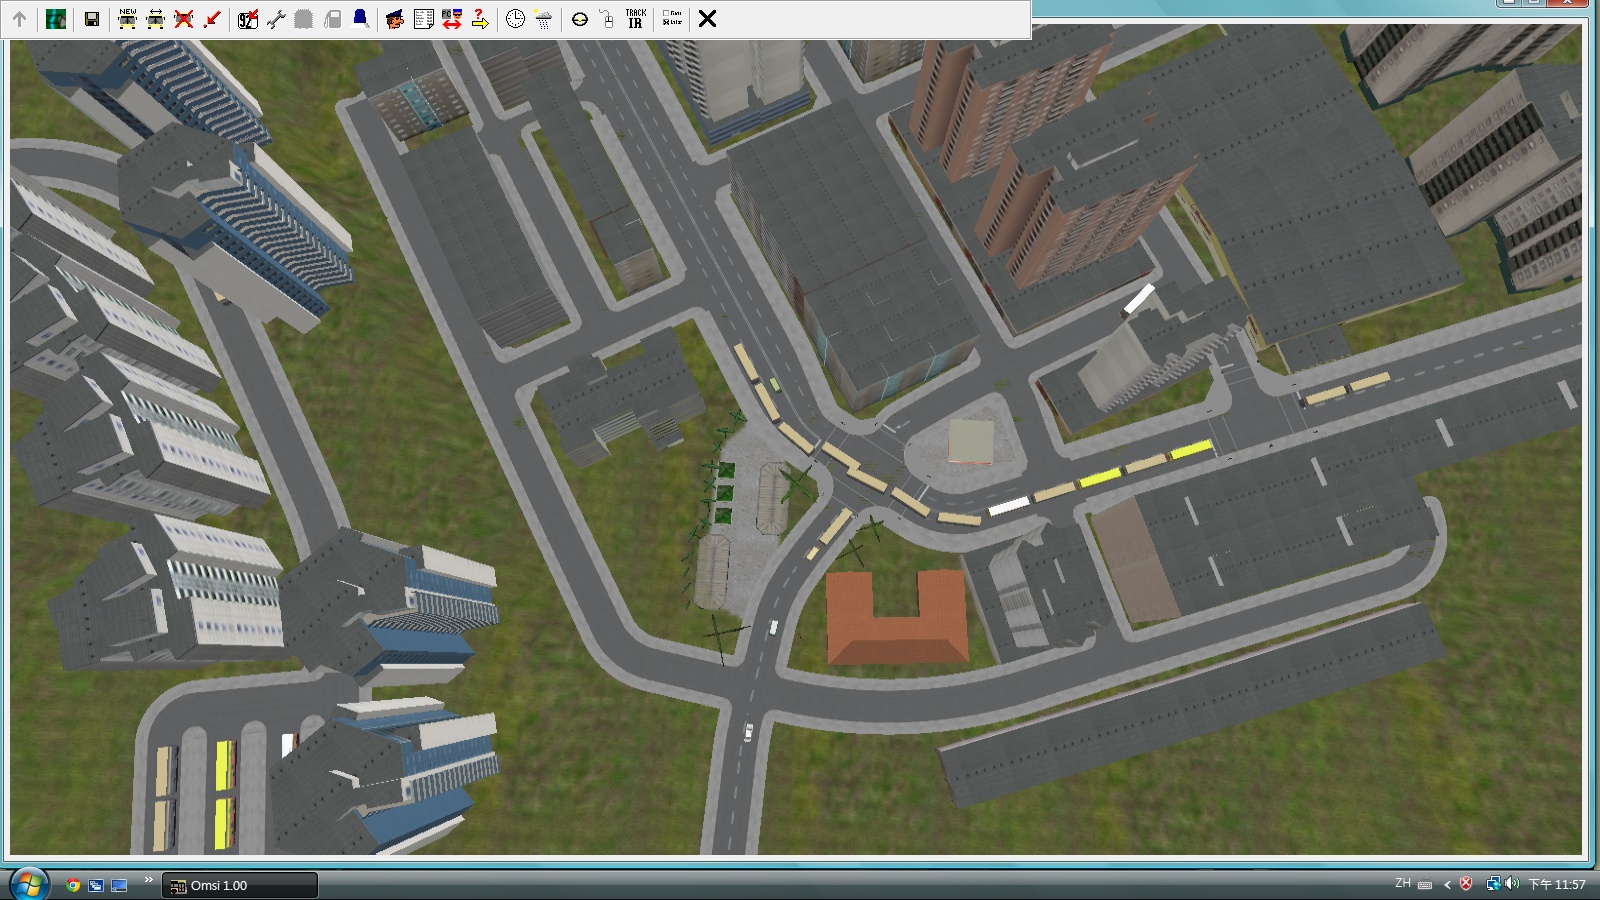Open line number 92 settings icon
1600x900 pixels.
tap(248, 19)
